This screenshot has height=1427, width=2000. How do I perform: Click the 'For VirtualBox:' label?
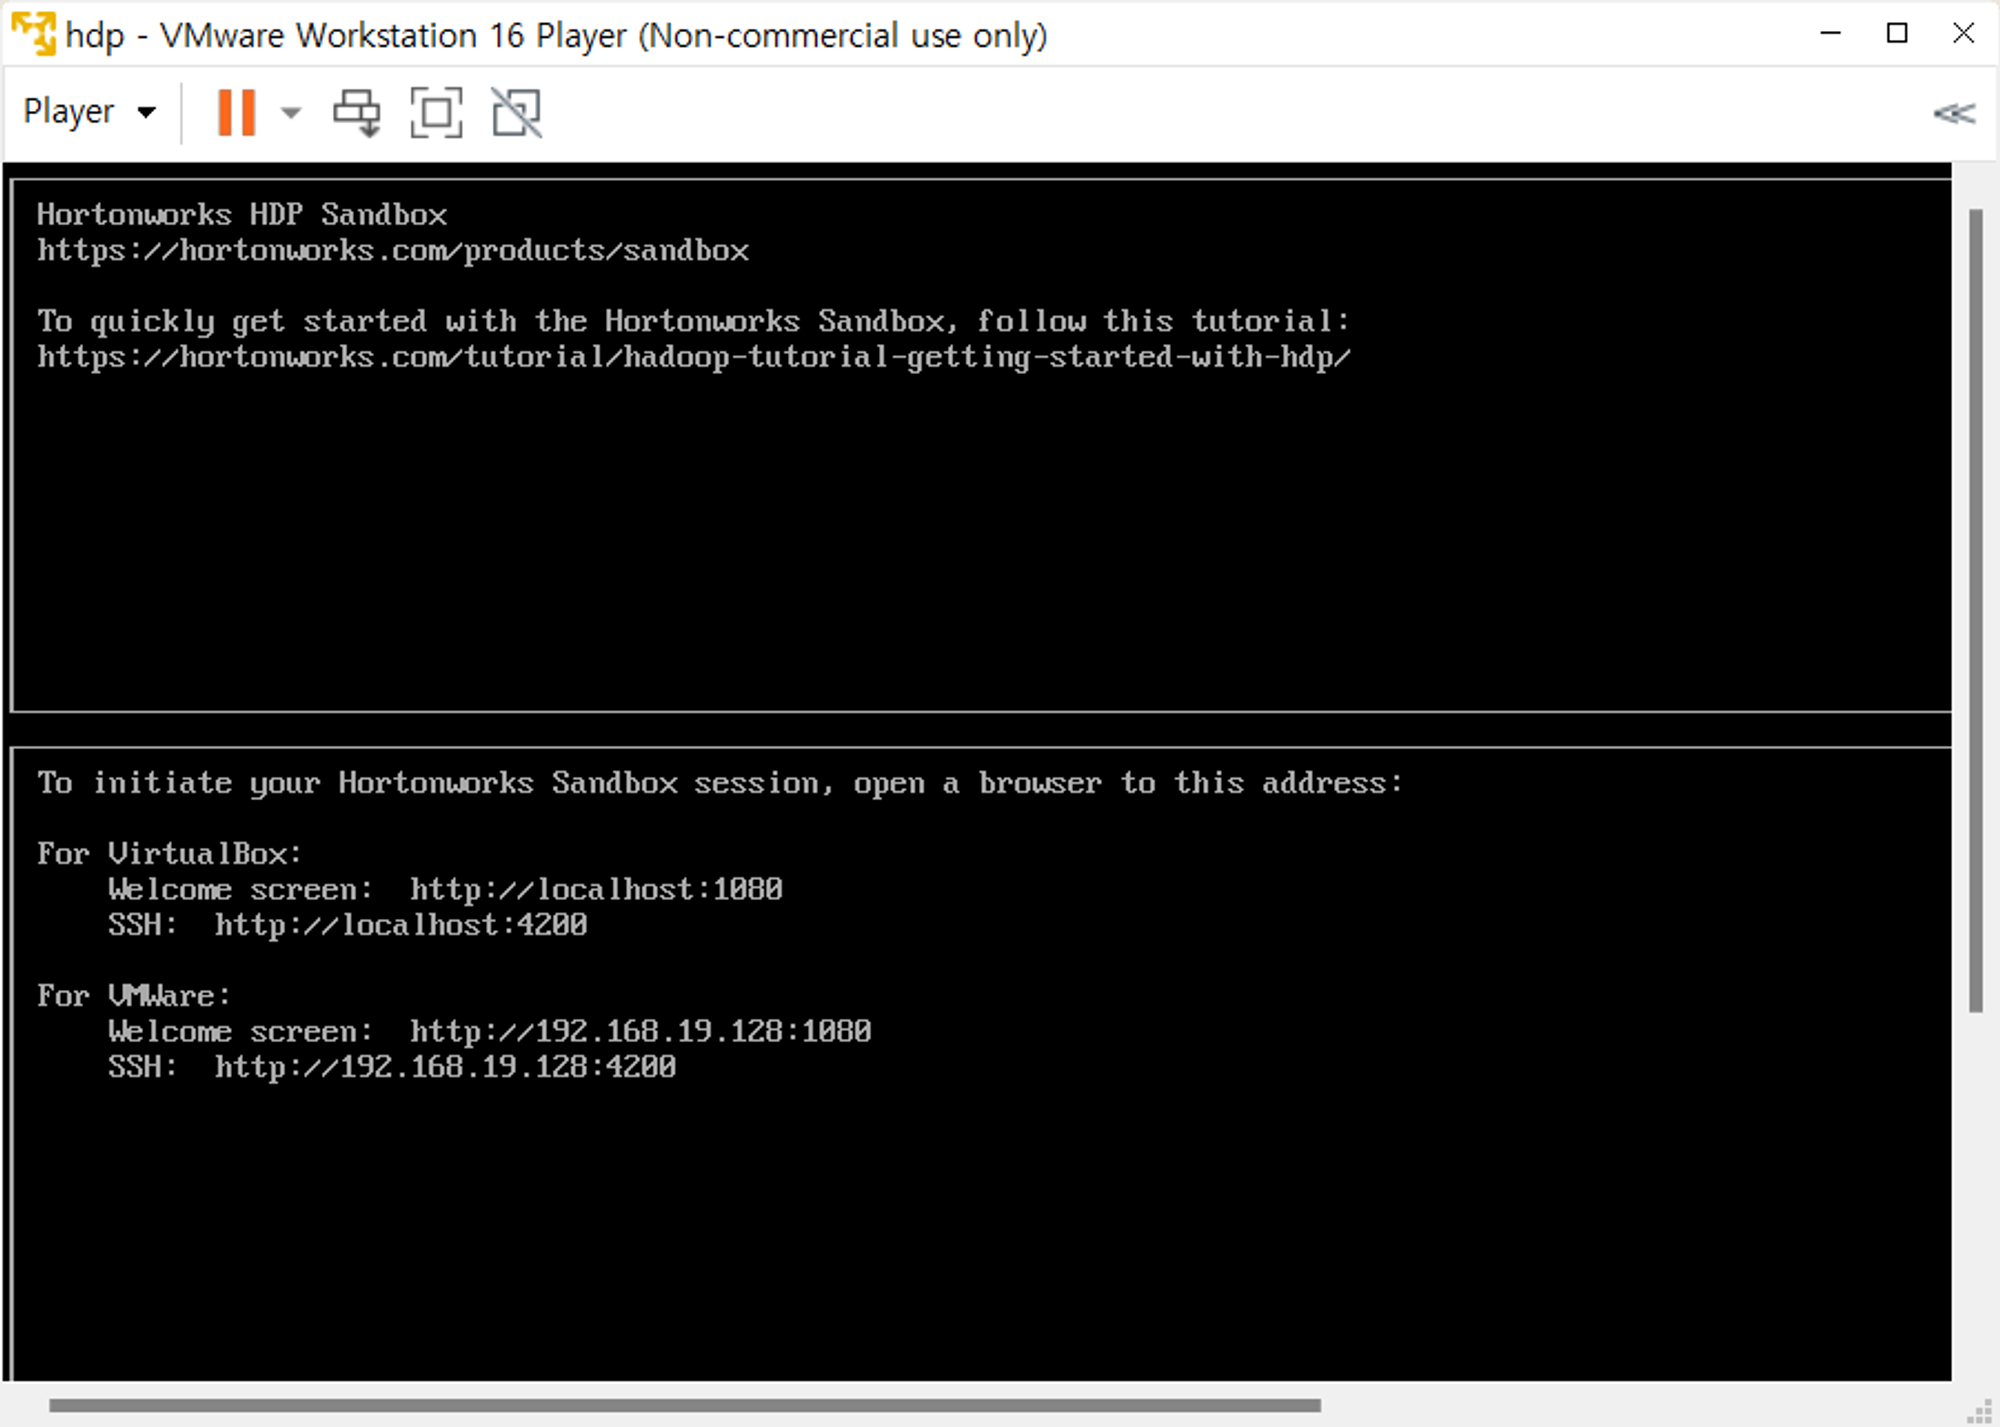pos(169,853)
